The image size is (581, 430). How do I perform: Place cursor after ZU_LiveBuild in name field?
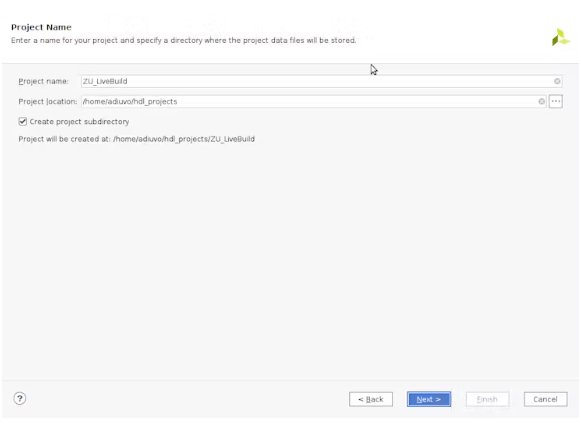(128, 81)
